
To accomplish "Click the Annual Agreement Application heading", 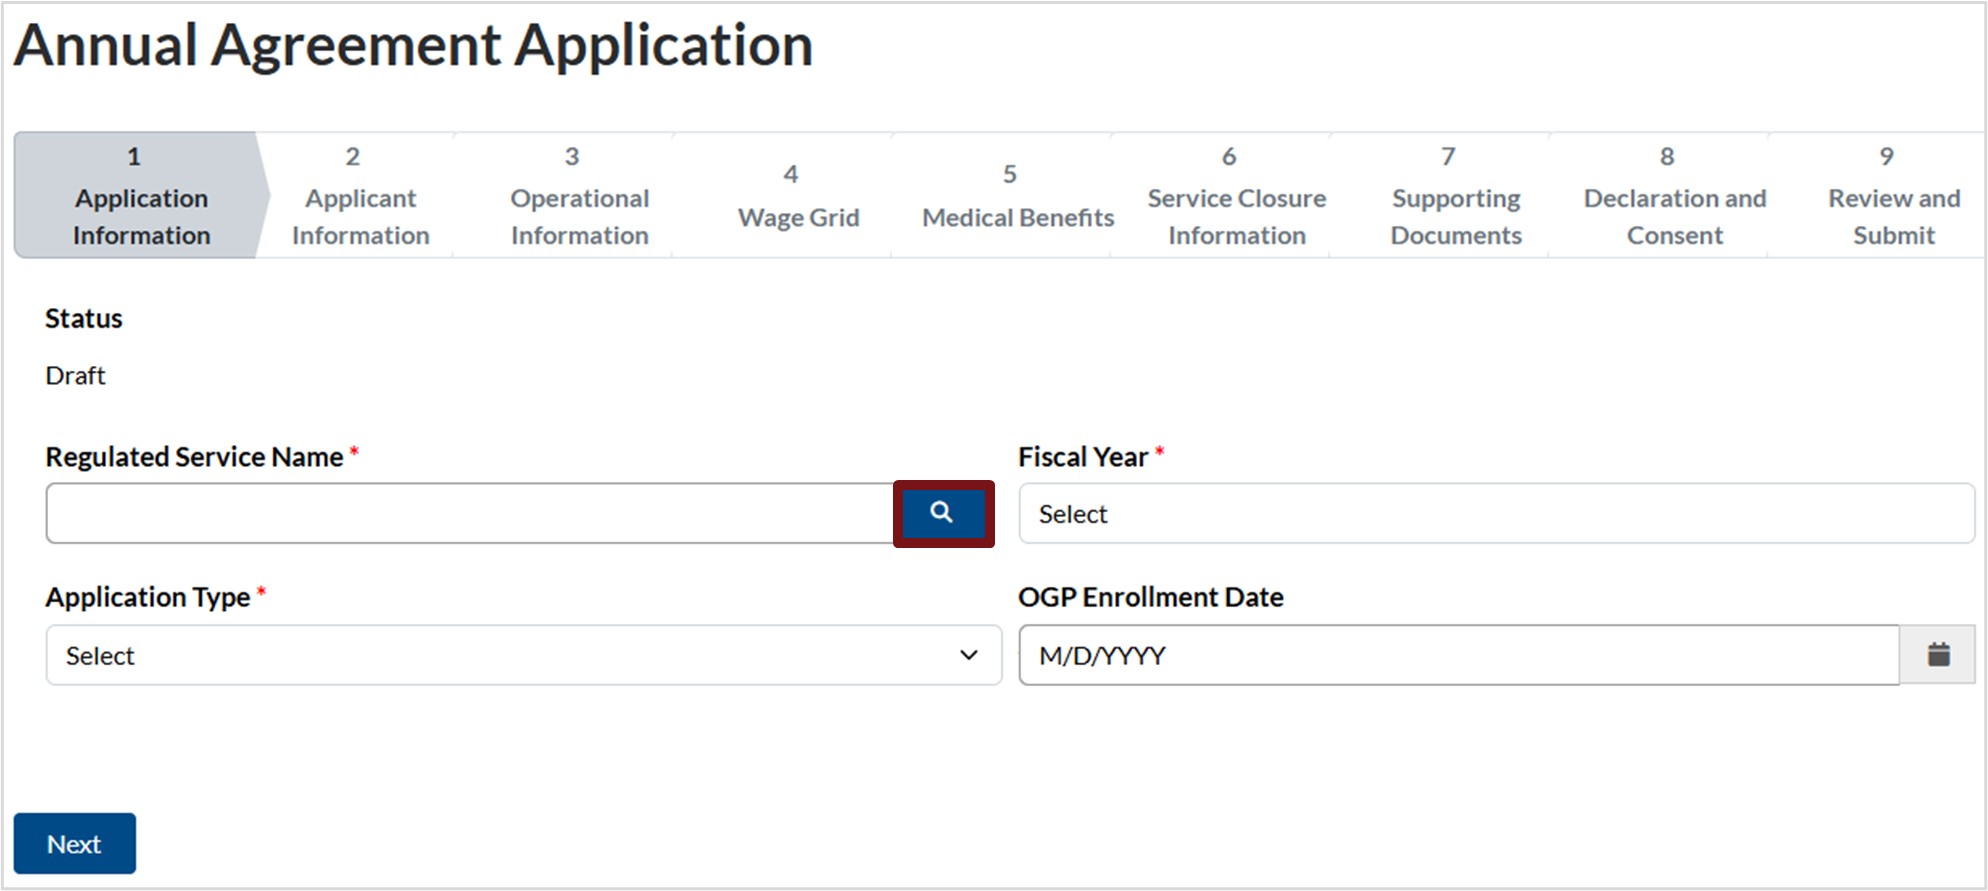I will (413, 46).
